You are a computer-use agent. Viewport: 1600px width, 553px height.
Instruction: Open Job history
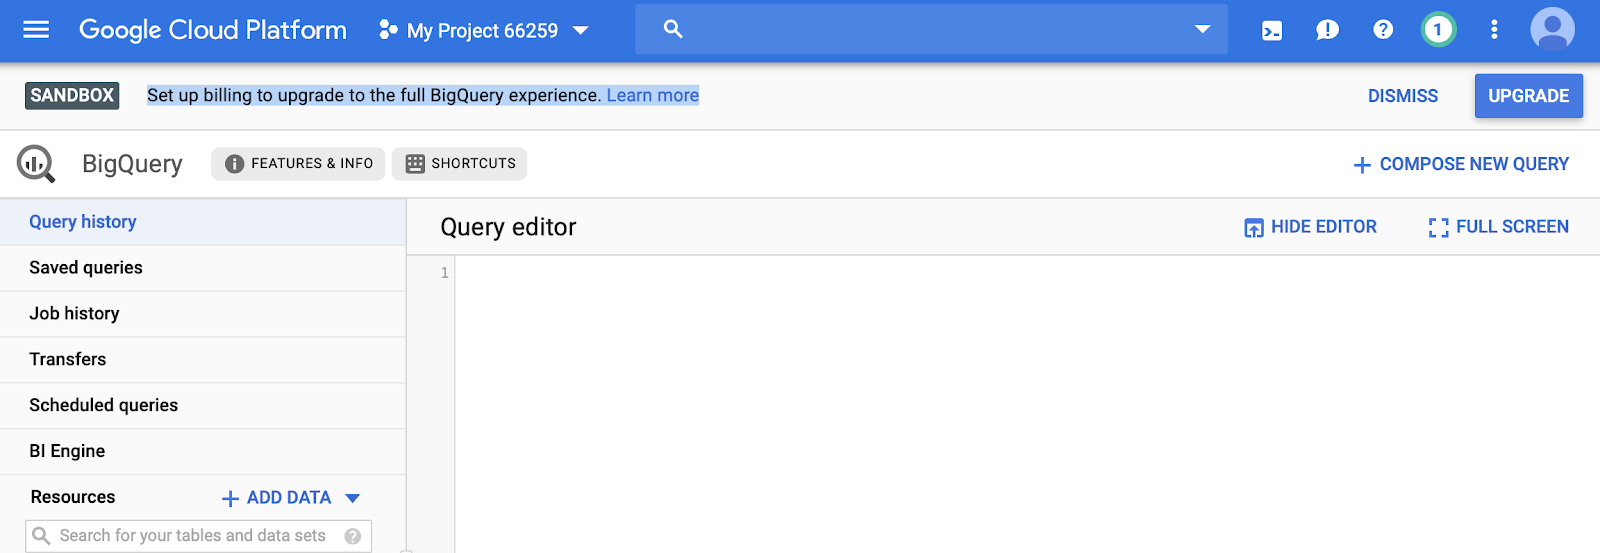point(203,314)
